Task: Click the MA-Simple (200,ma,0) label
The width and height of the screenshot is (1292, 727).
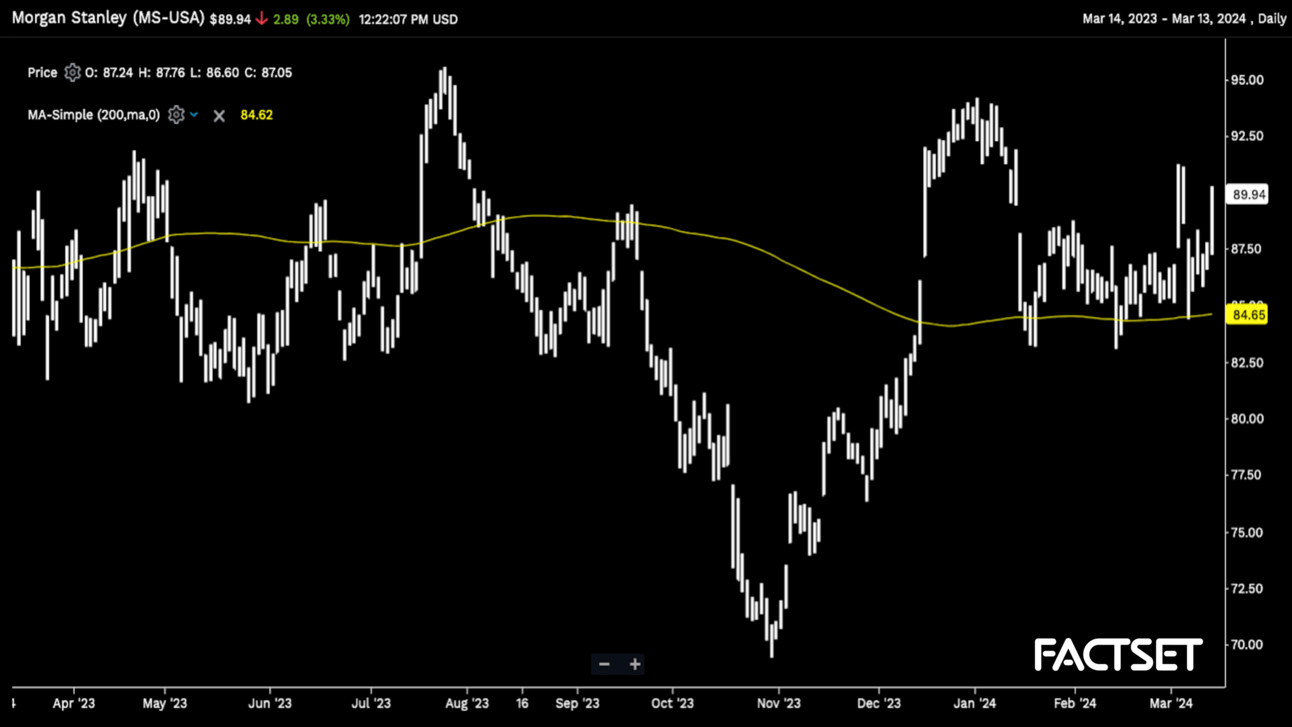Action: click(94, 115)
